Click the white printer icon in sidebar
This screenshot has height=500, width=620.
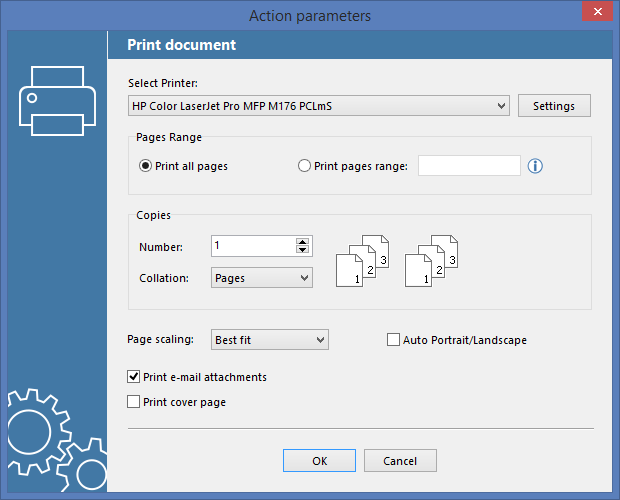pyautogui.click(x=57, y=101)
